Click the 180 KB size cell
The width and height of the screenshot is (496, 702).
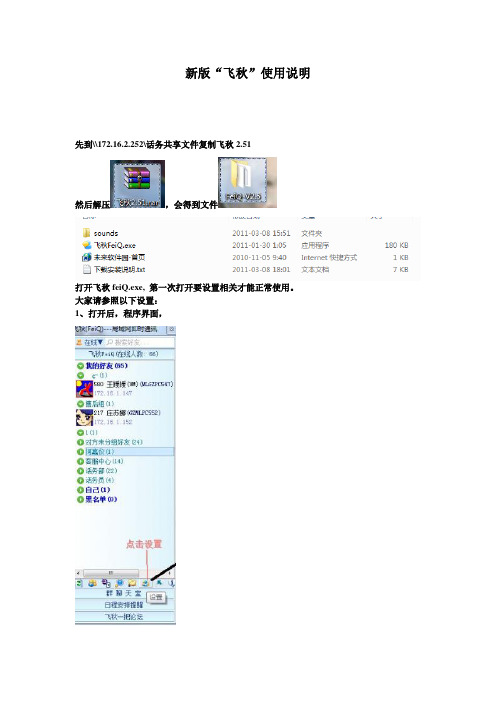(396, 245)
